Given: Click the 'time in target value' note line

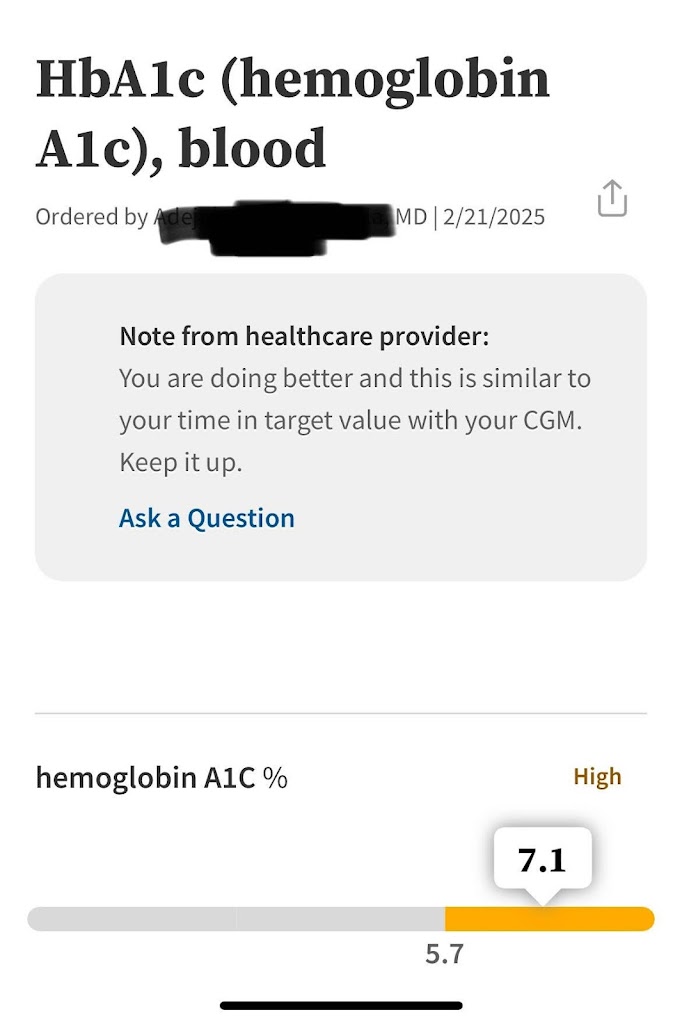Looking at the screenshot, I should click(350, 421).
